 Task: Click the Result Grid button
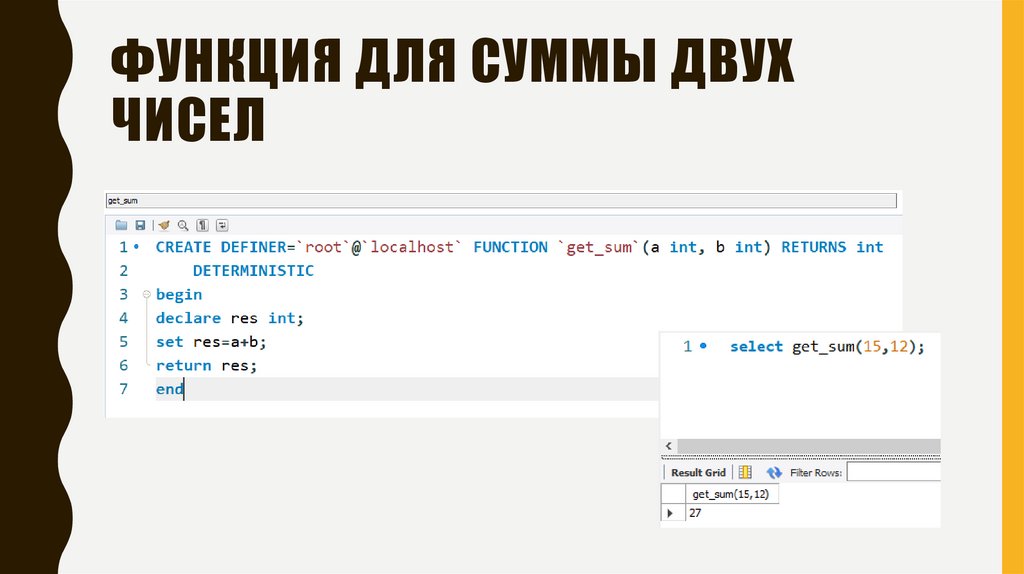(x=697, y=472)
